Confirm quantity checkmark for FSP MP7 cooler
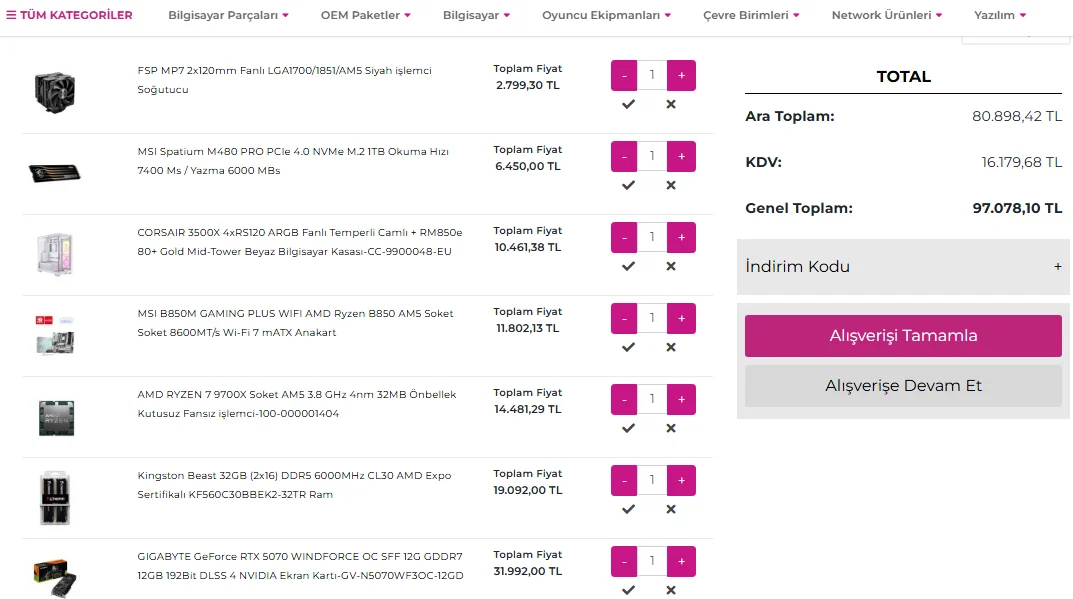The height and width of the screenshot is (599, 1073). pos(628,104)
